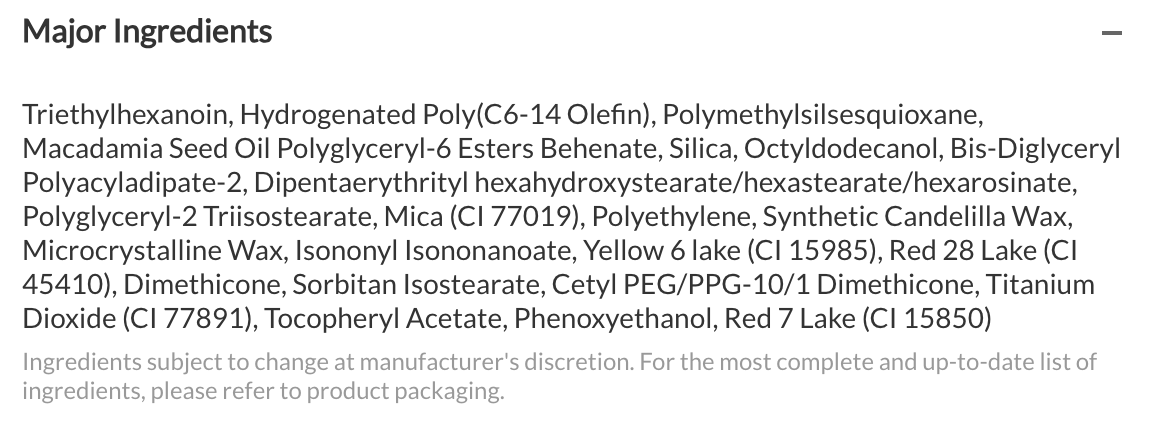
Task: Click the Silica ingredient
Action: 700,148
